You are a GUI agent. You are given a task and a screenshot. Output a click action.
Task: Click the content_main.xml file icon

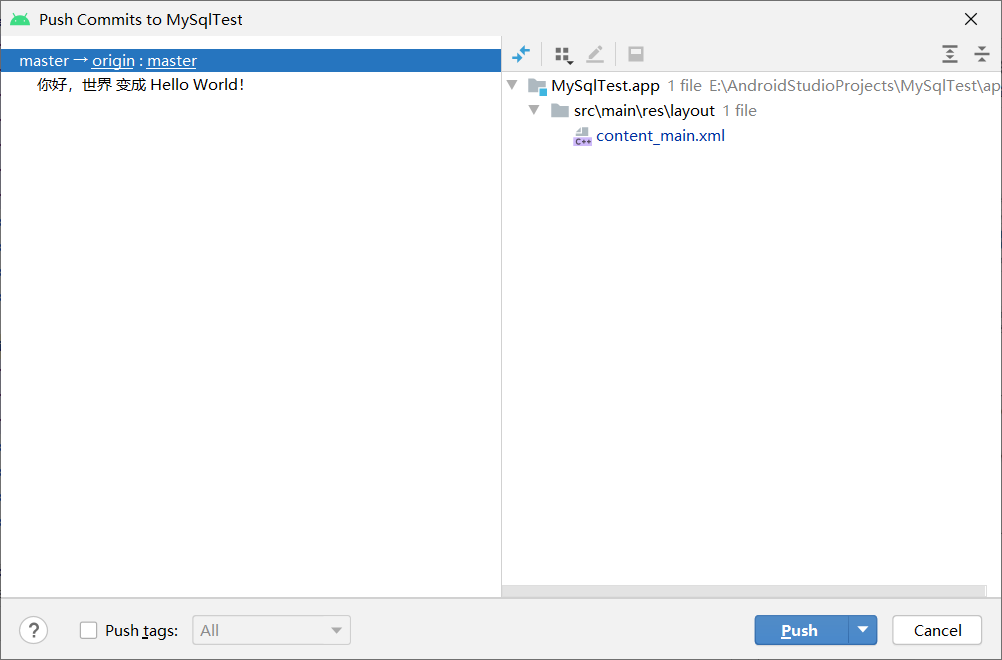coord(583,136)
